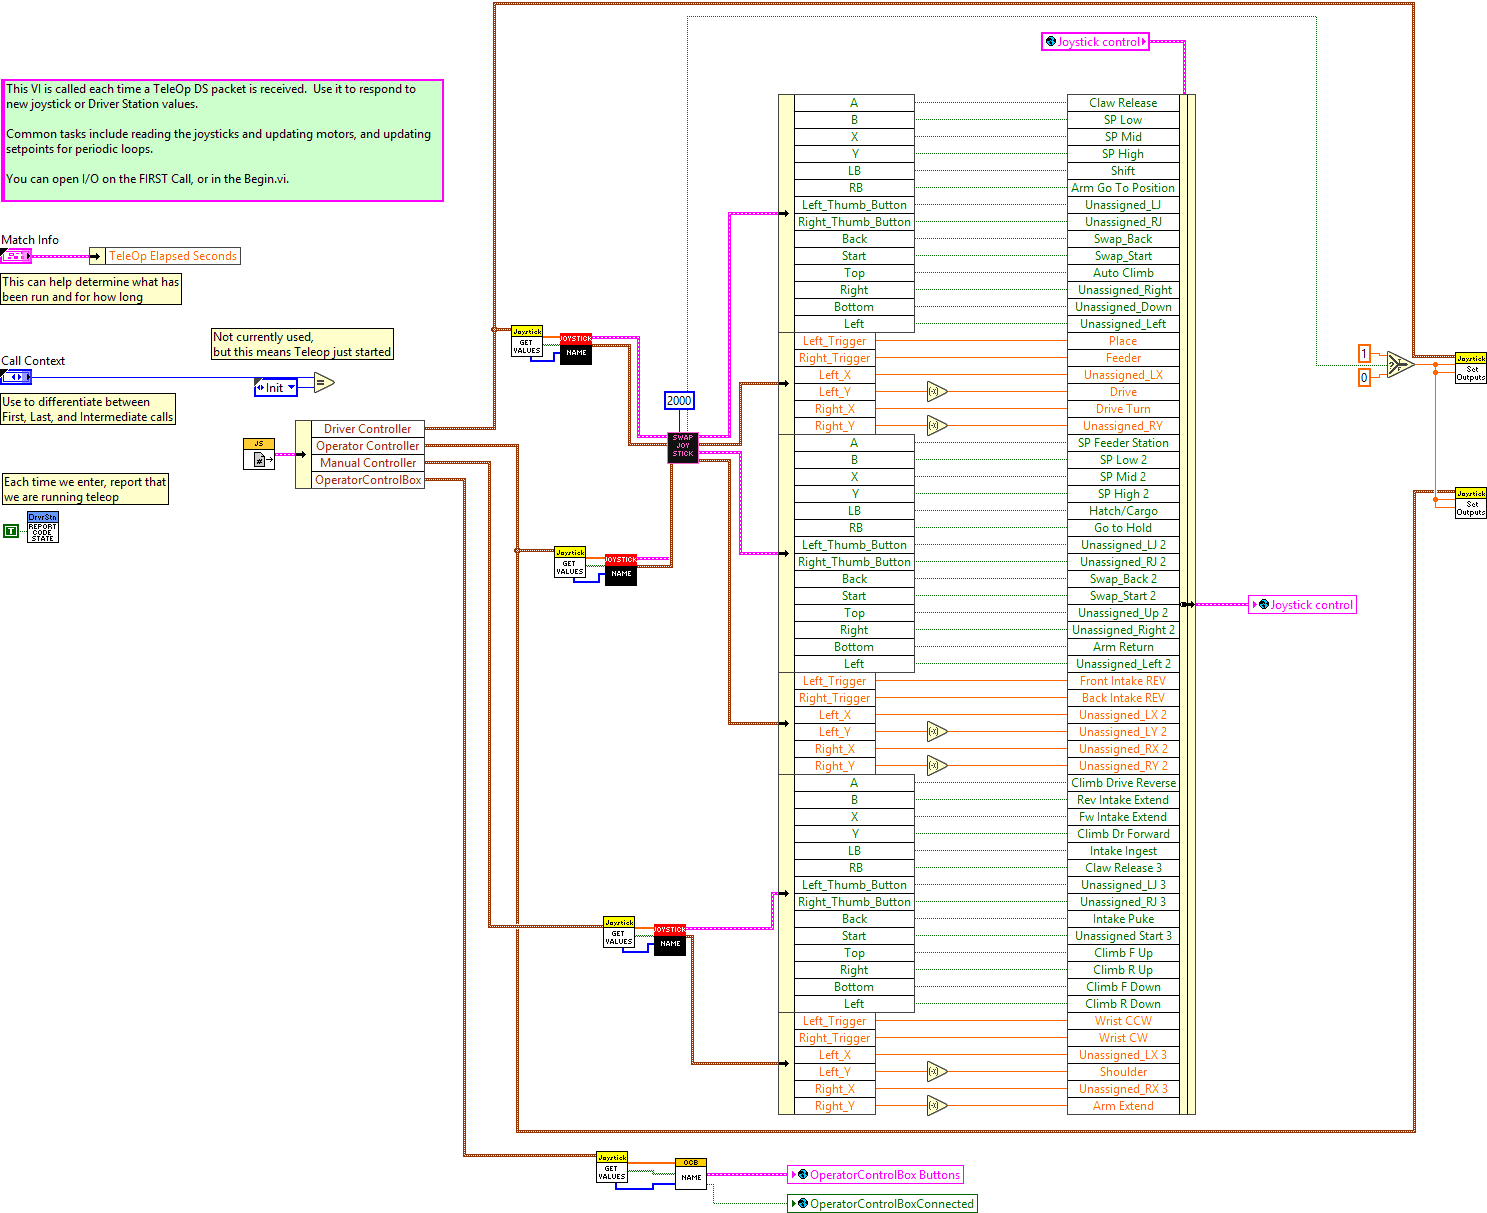Image resolution: width=1487 pixels, height=1213 pixels.
Task: Click the 2000 numeric constant
Action: [x=679, y=401]
